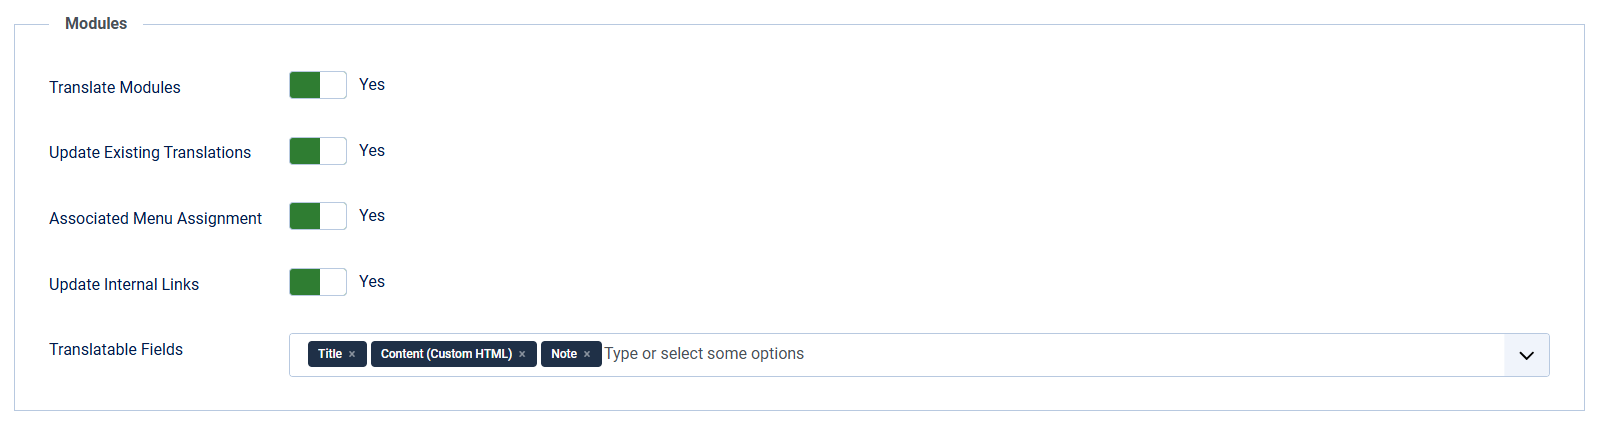Click the Content (Custom HTML) chip text
The width and height of the screenshot is (1607, 430).
tap(446, 354)
